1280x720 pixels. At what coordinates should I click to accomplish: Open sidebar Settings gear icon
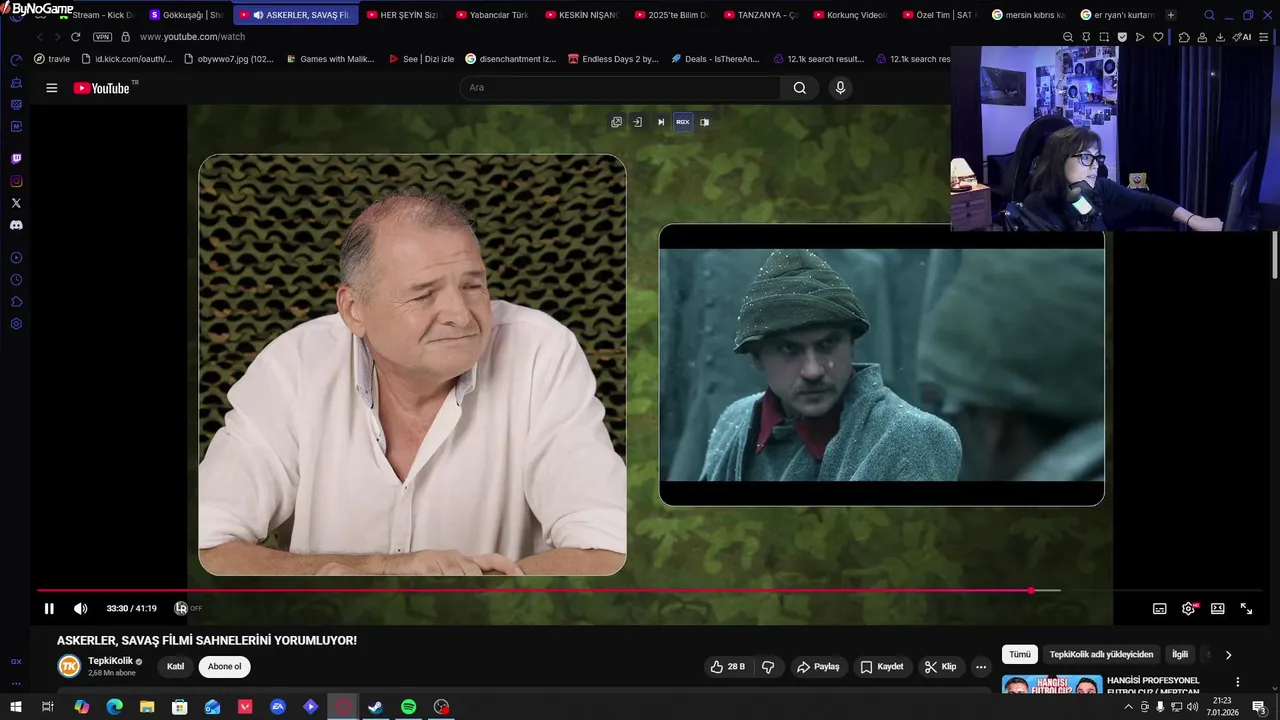click(x=16, y=324)
